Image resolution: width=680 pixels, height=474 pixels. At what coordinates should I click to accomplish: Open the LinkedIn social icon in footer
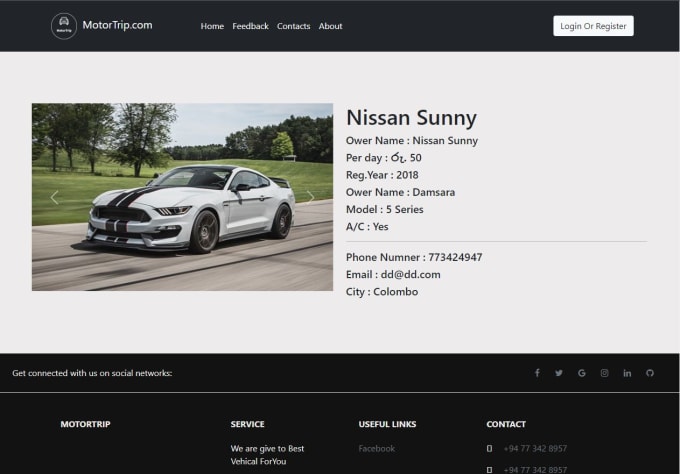(x=627, y=373)
